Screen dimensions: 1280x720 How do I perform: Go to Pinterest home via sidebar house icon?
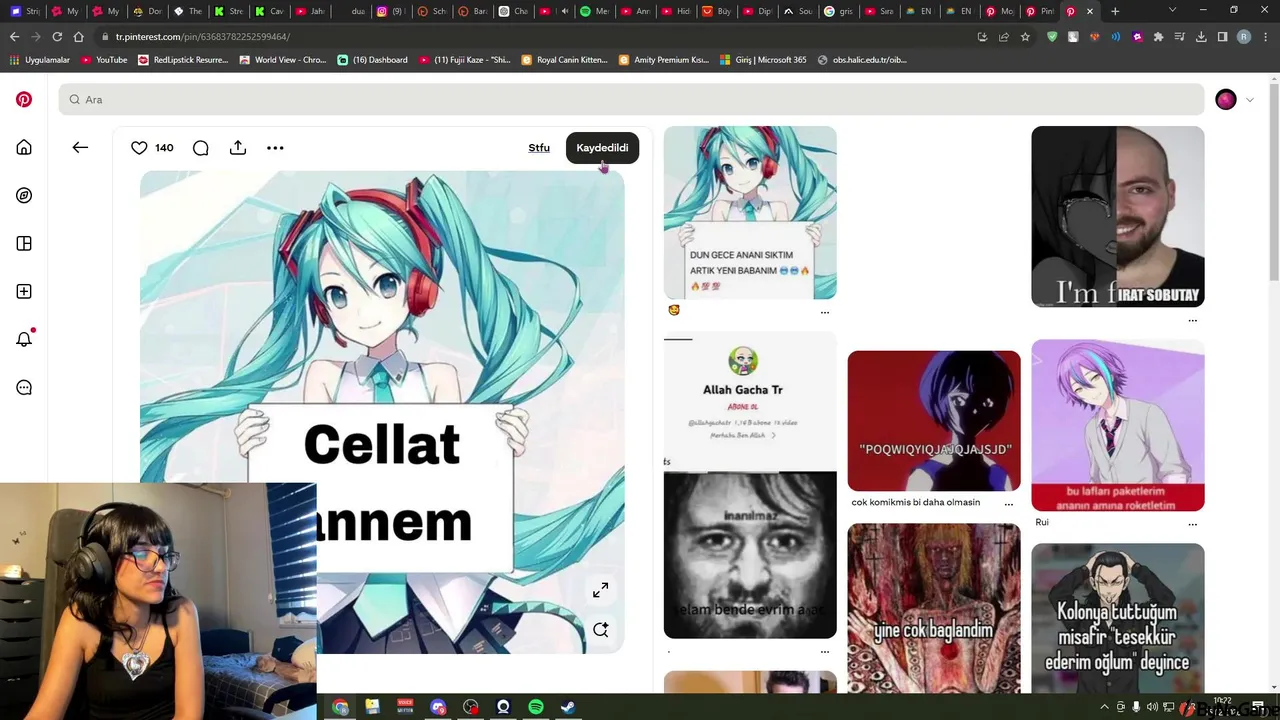24,147
